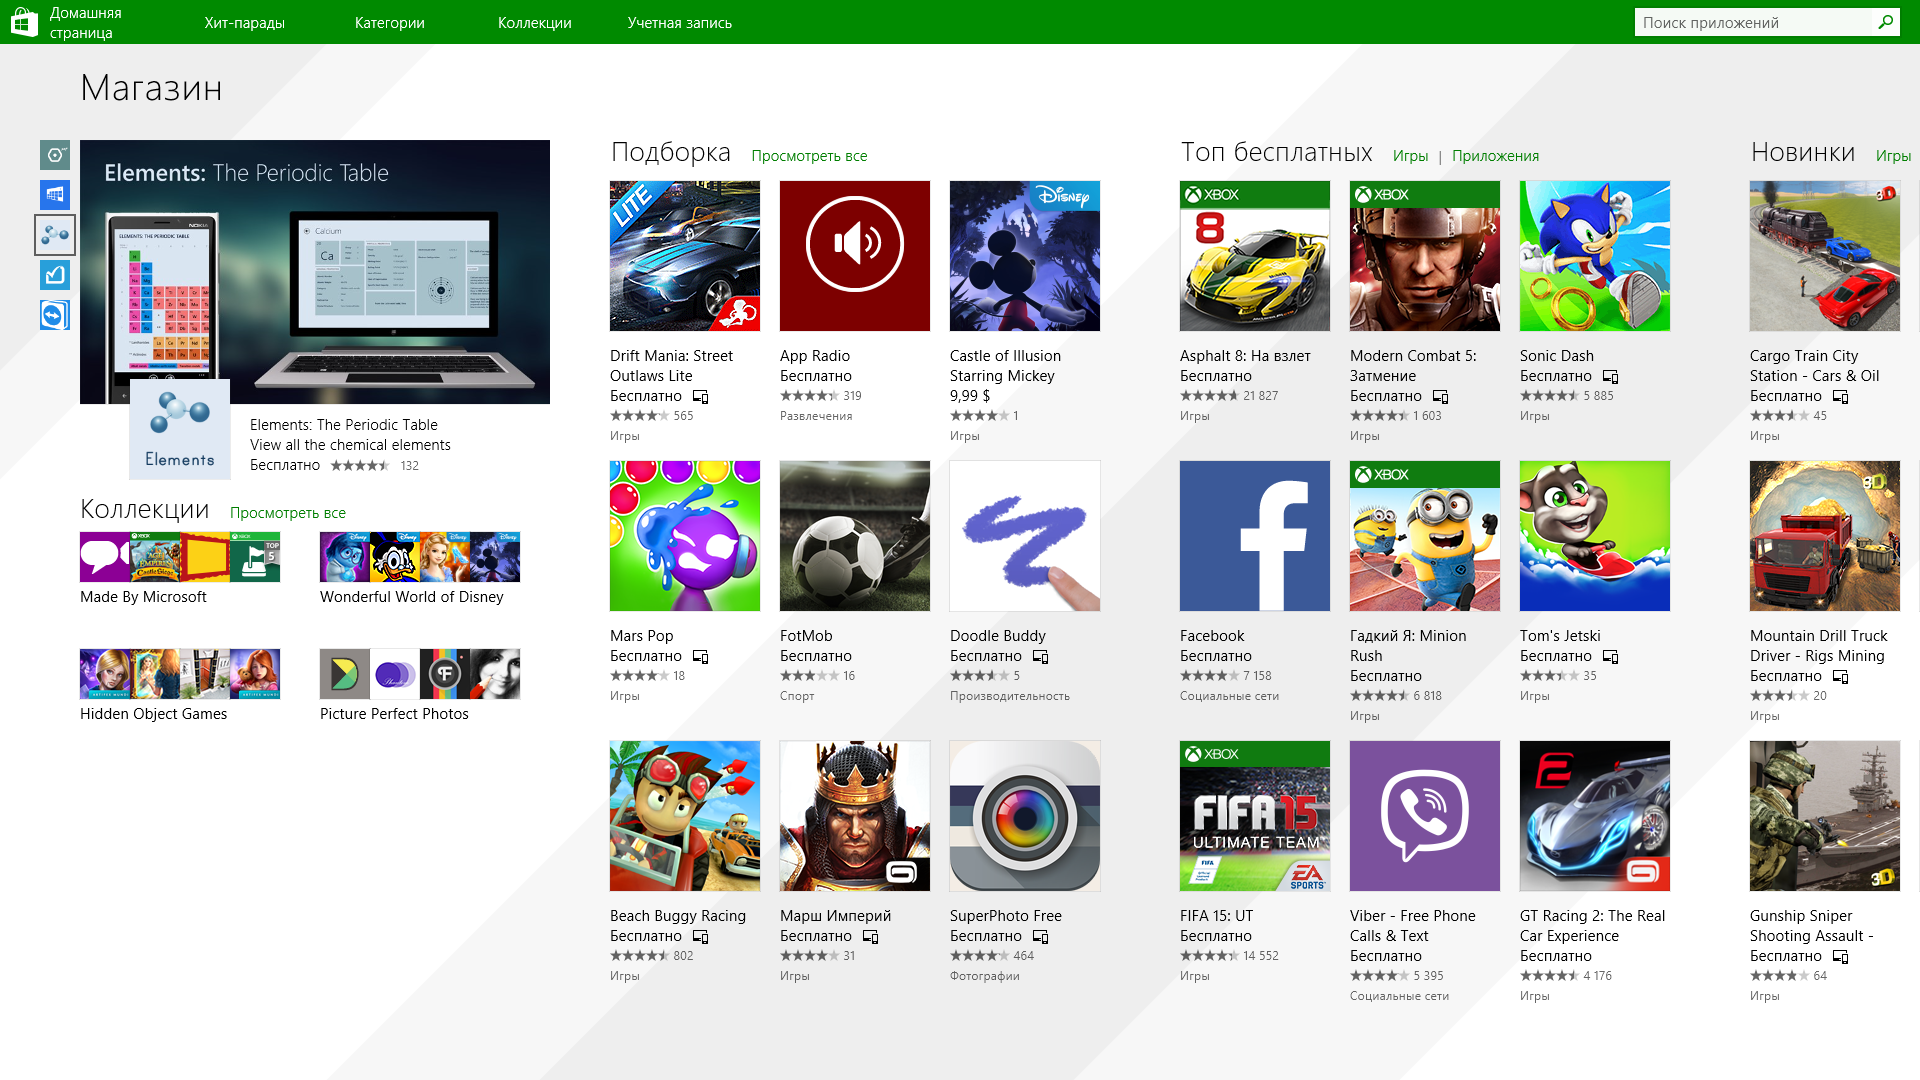Open the Modern Combat 5 app icon
Image resolution: width=1920 pixels, height=1080 pixels.
click(x=1425, y=256)
